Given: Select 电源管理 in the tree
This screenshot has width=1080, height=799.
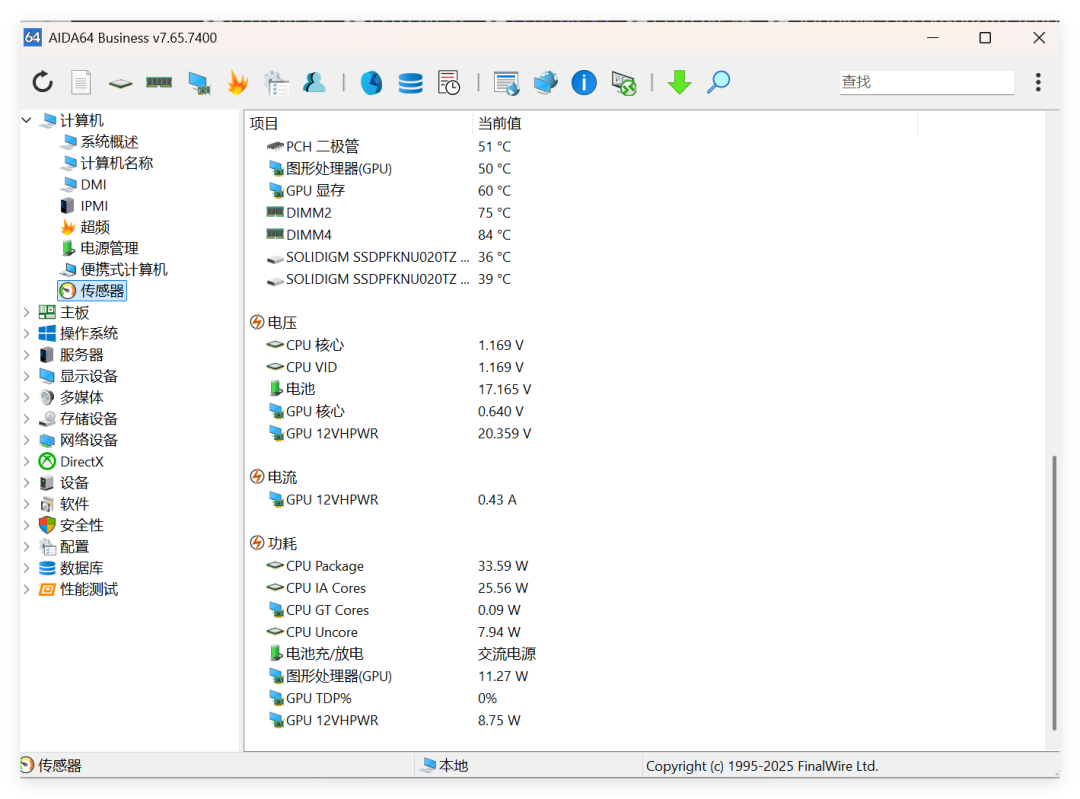Looking at the screenshot, I should point(109,248).
